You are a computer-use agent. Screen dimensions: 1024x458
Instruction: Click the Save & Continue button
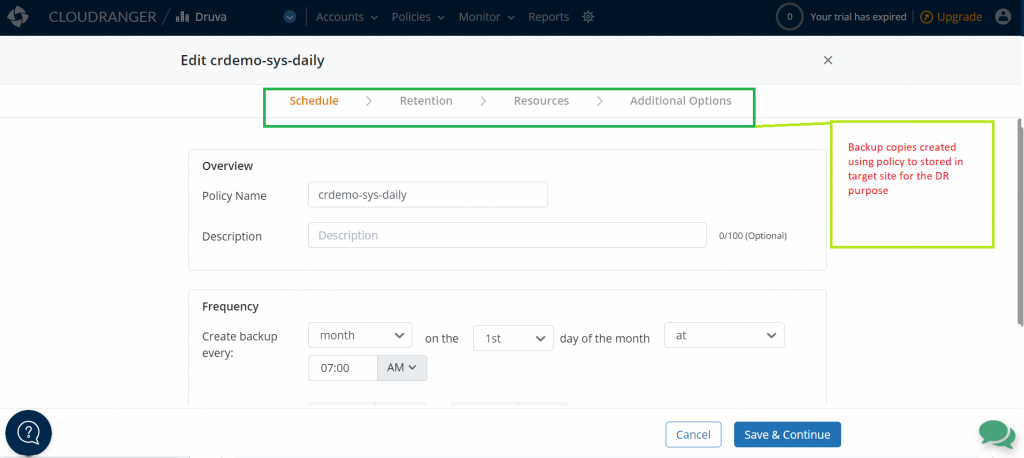(787, 434)
